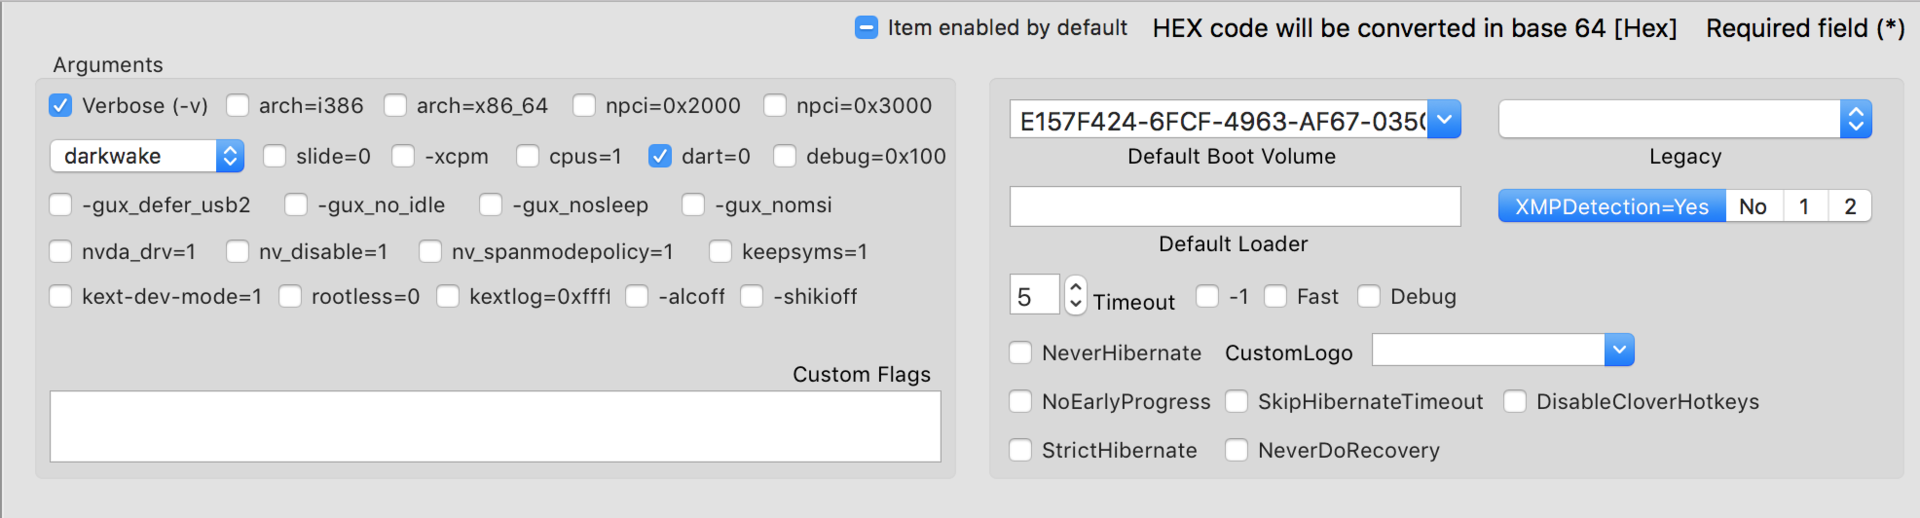This screenshot has width=1920, height=518.
Task: Select XMPDetection profile 2
Action: point(1850,207)
